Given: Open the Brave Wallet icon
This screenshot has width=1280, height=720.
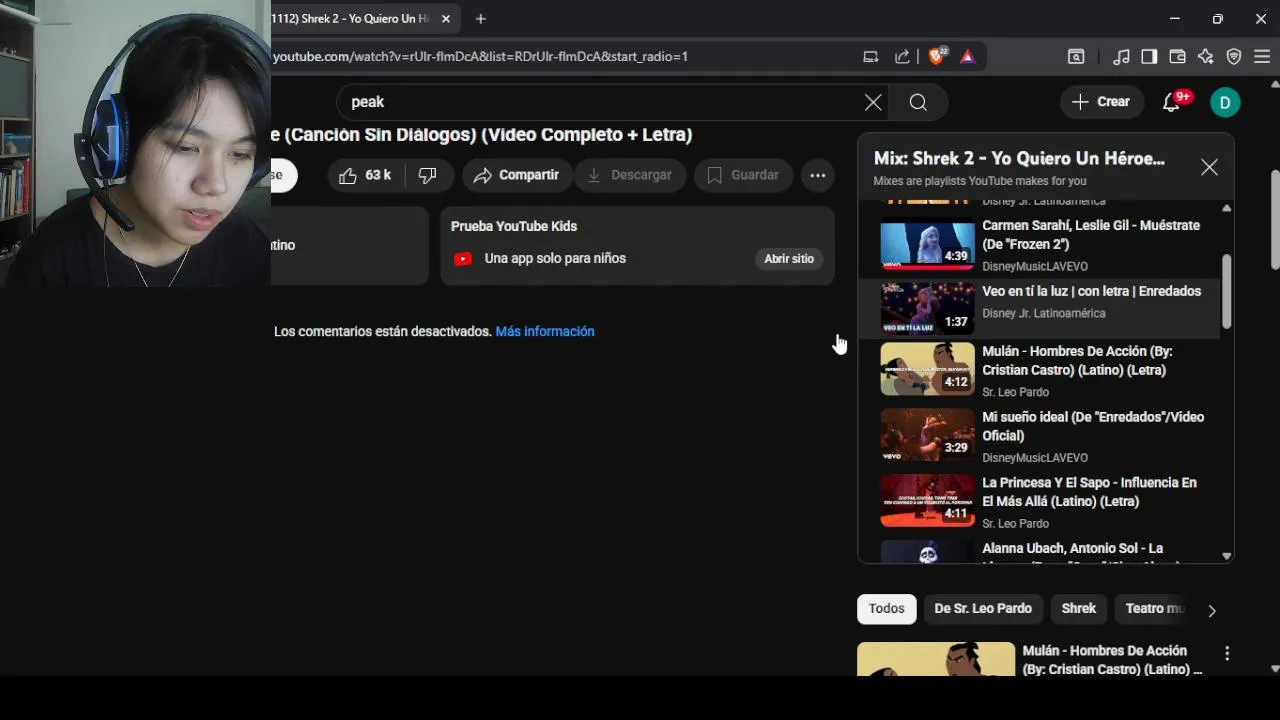Looking at the screenshot, I should 1177,57.
